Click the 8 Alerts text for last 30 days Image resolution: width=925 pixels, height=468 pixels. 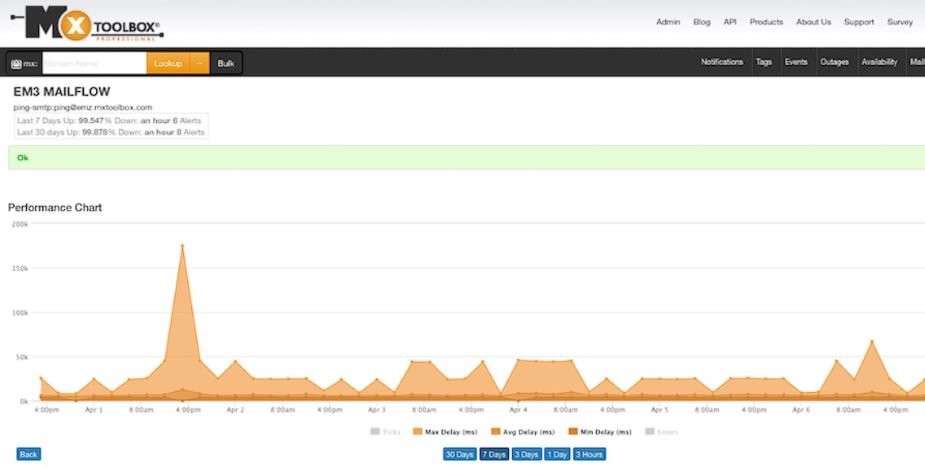pos(191,132)
